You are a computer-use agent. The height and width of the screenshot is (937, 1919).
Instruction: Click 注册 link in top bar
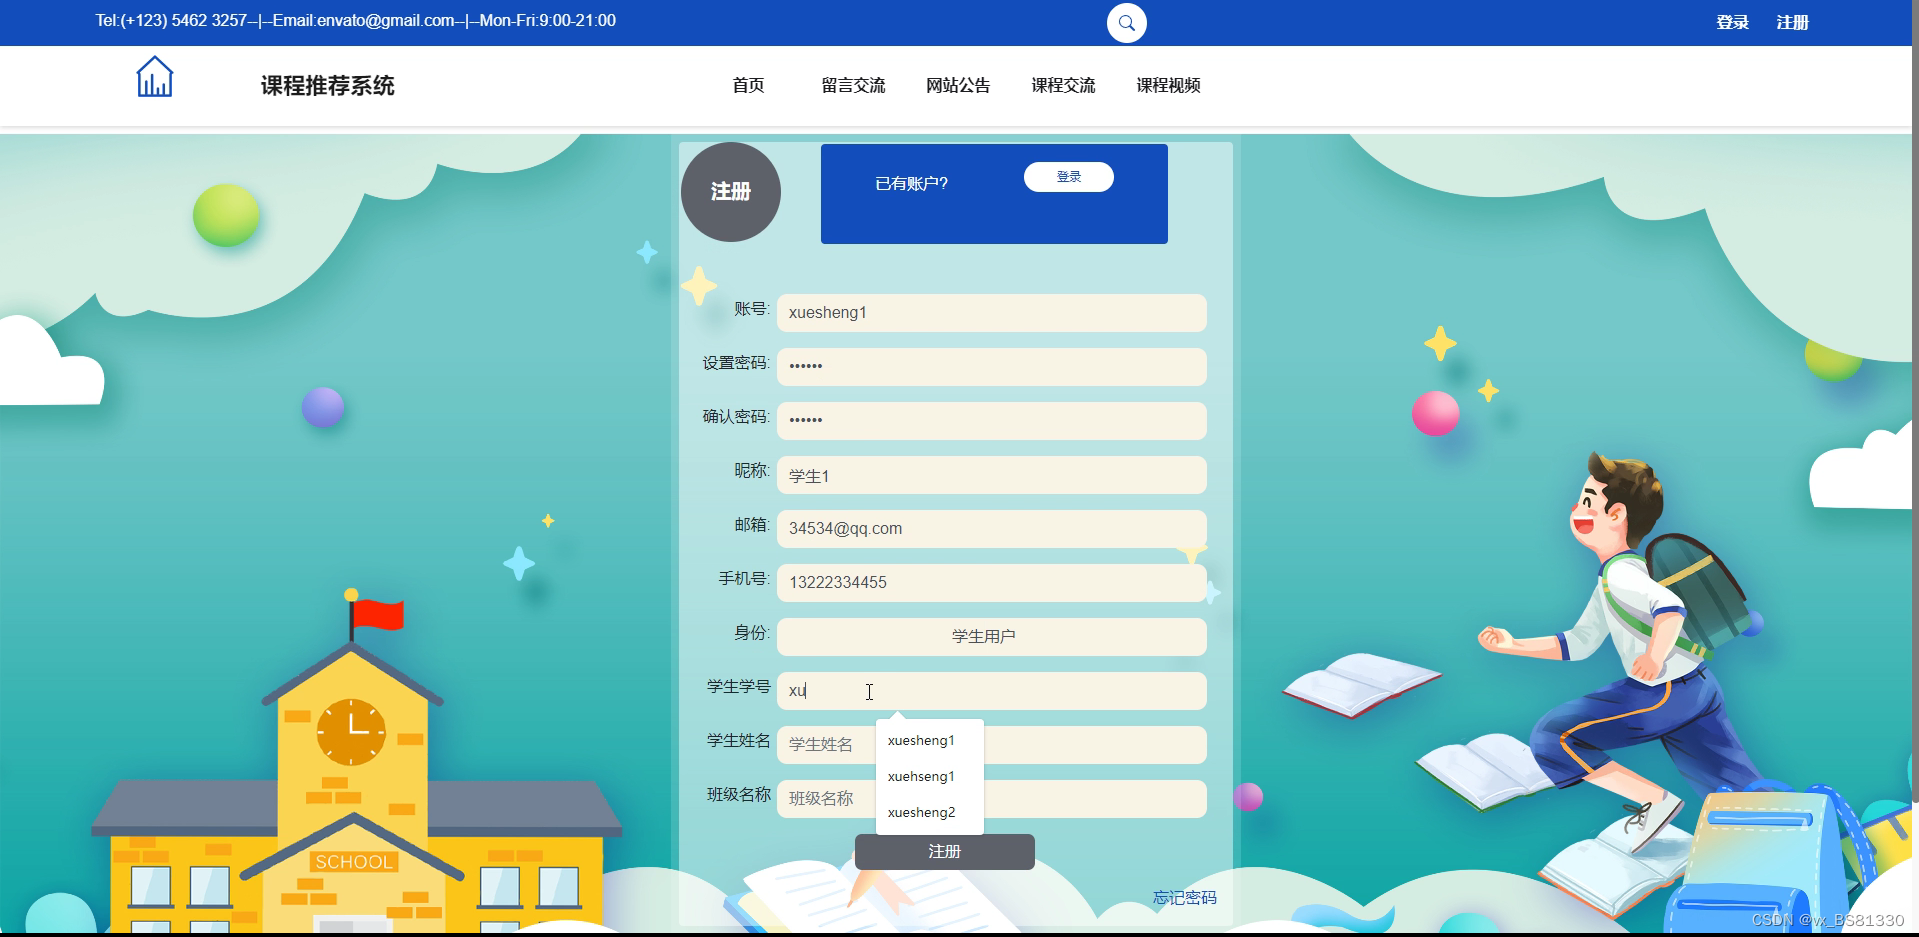(1792, 22)
